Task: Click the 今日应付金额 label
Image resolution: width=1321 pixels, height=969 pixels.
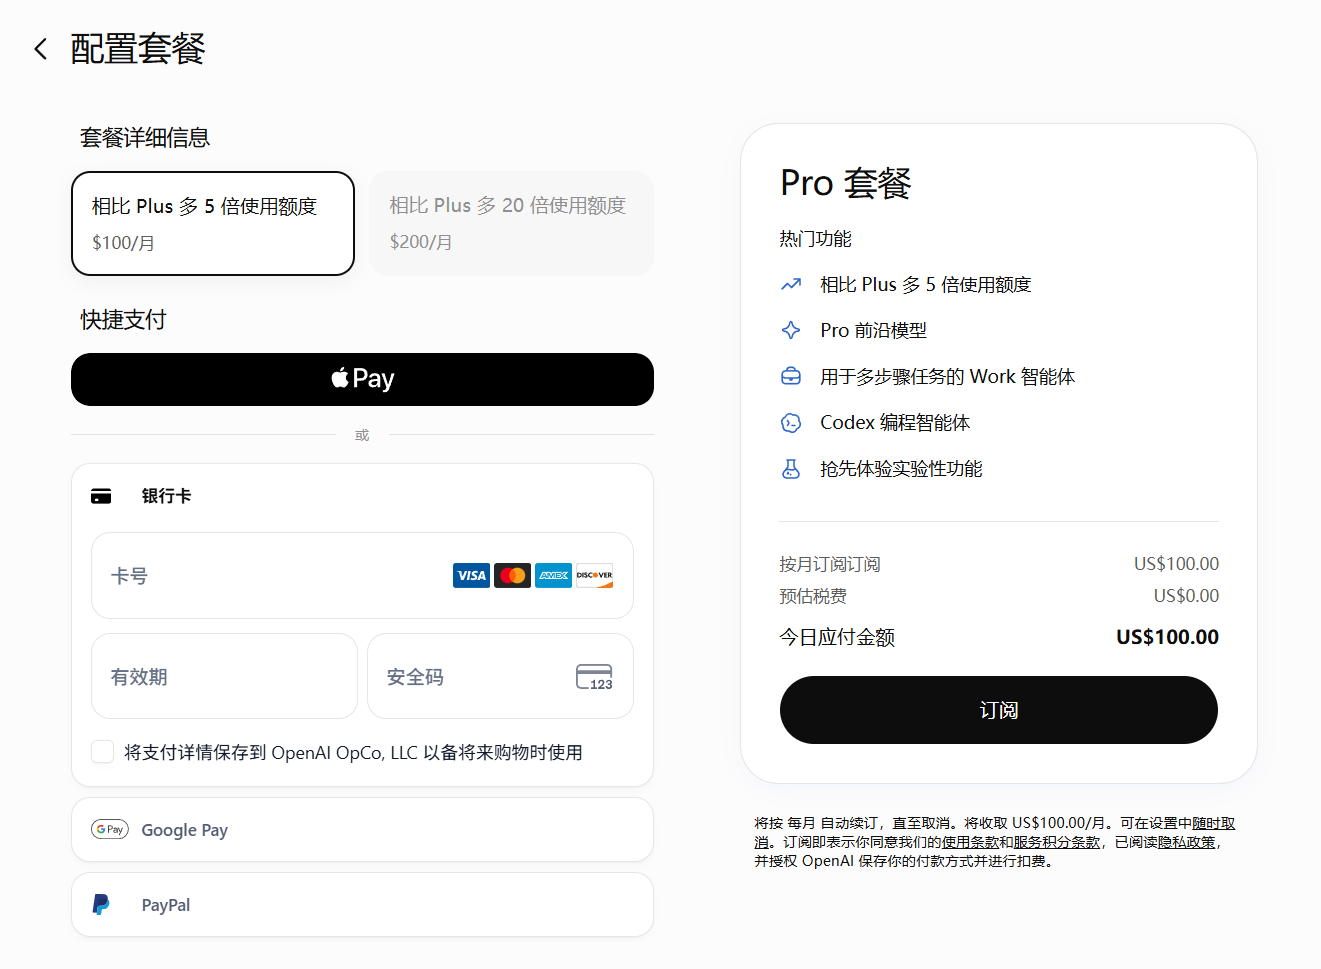Action: pyautogui.click(x=837, y=637)
